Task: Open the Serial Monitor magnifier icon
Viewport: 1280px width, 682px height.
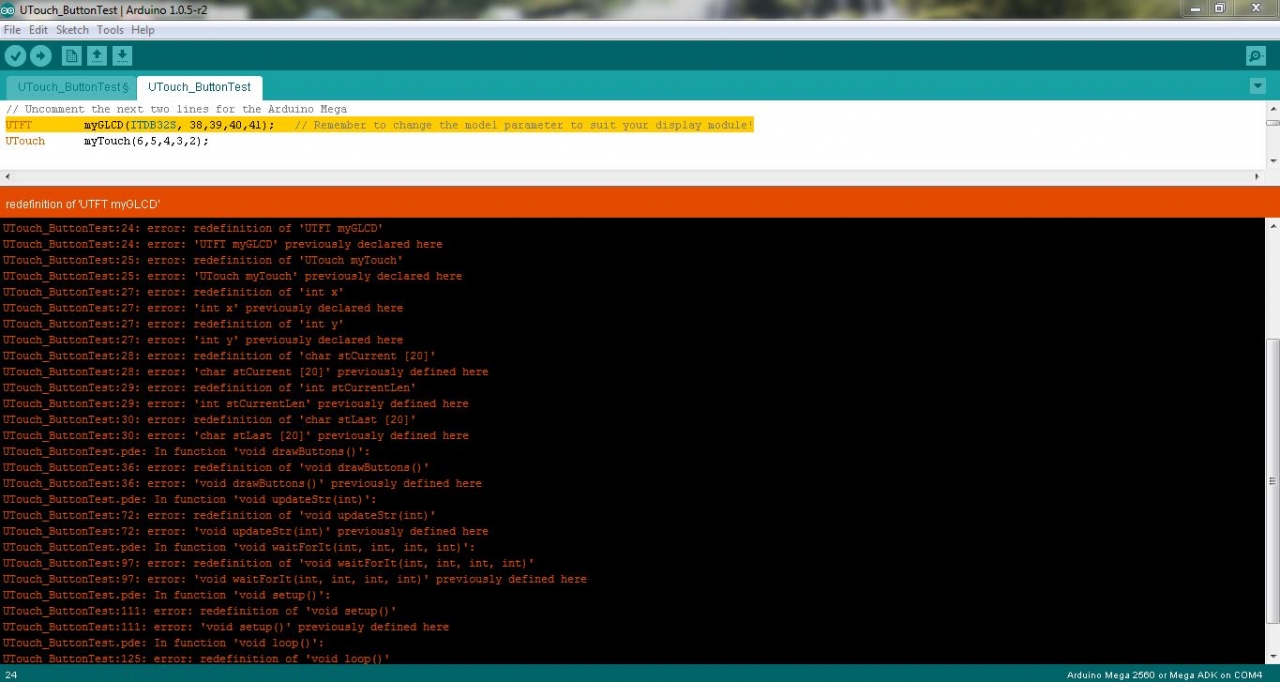Action: coord(1255,56)
